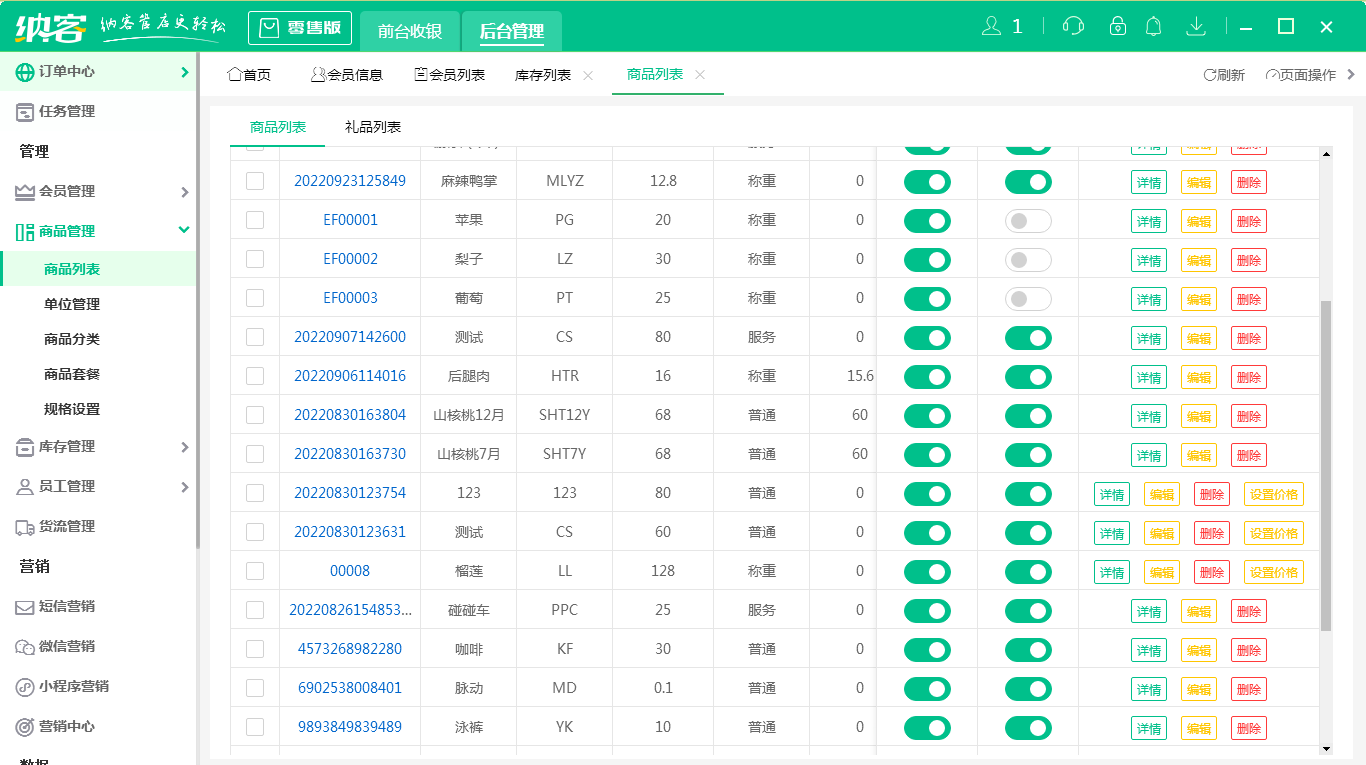The image size is (1366, 765).
Task: Toggle off the second switch for 苹果 row
Action: [1028, 220]
